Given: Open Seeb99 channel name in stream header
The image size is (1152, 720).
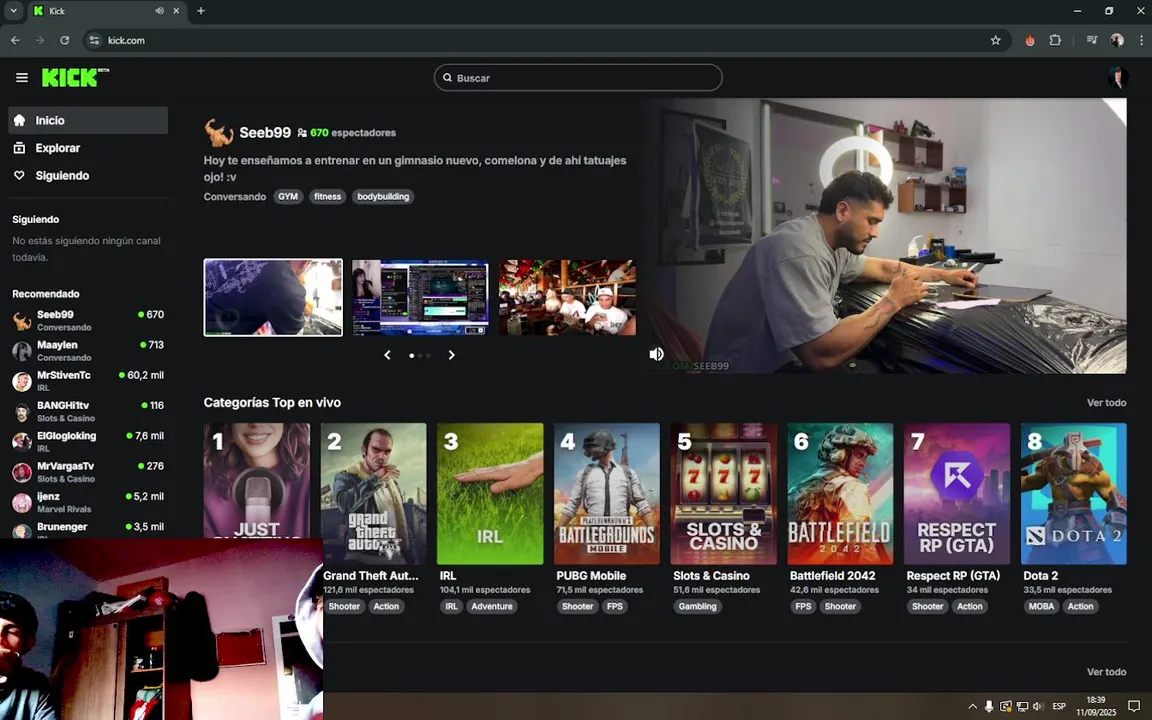Looking at the screenshot, I should (x=265, y=133).
